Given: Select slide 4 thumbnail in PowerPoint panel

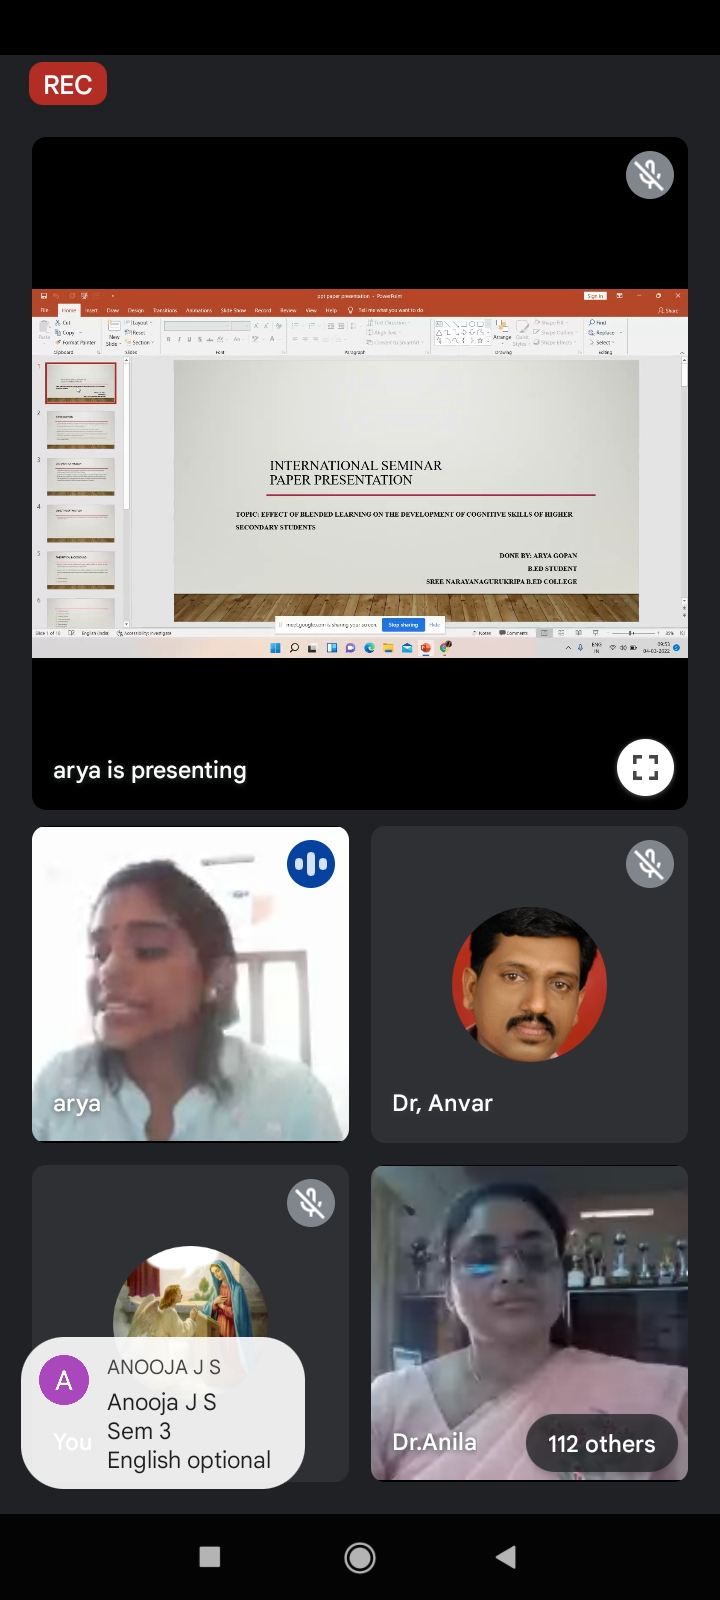Looking at the screenshot, I should [81, 524].
